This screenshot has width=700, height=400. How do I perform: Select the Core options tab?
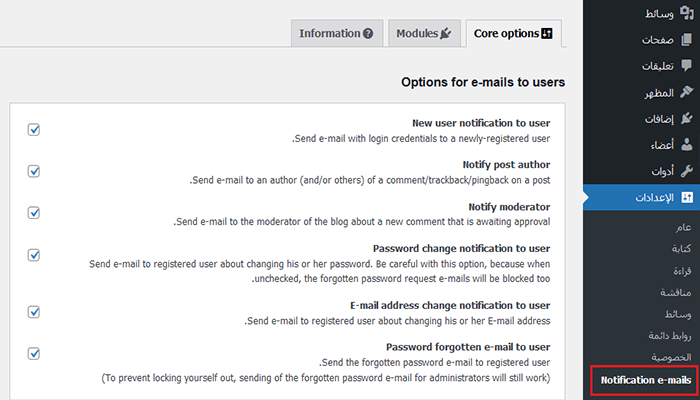coord(513,33)
